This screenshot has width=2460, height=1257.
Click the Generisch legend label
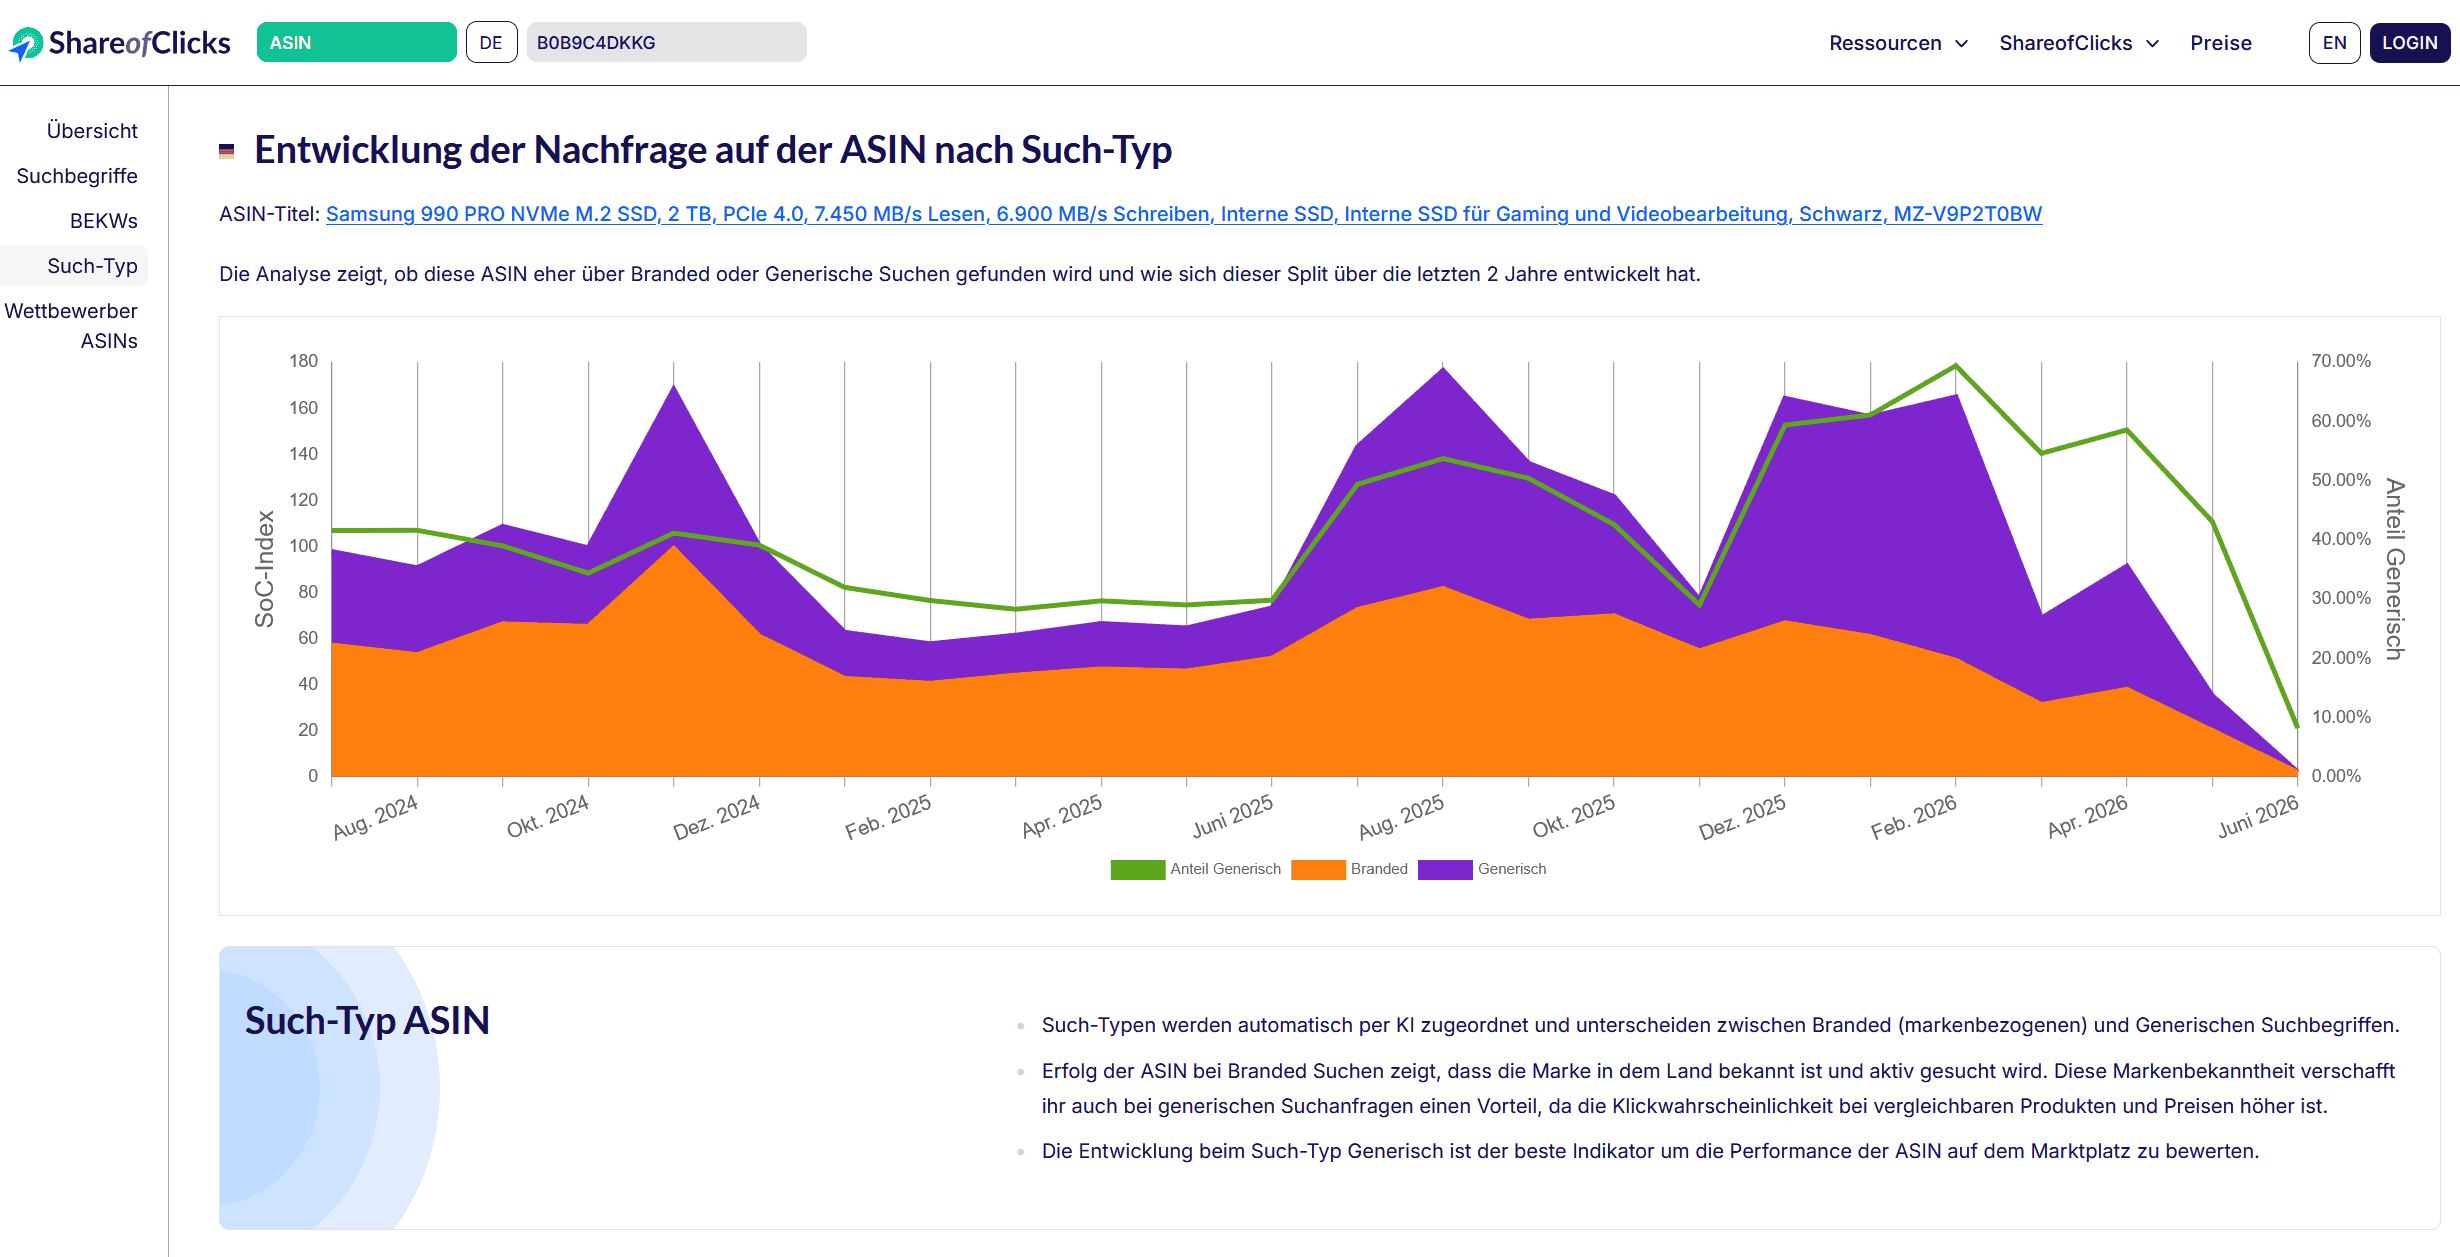pyautogui.click(x=1512, y=869)
